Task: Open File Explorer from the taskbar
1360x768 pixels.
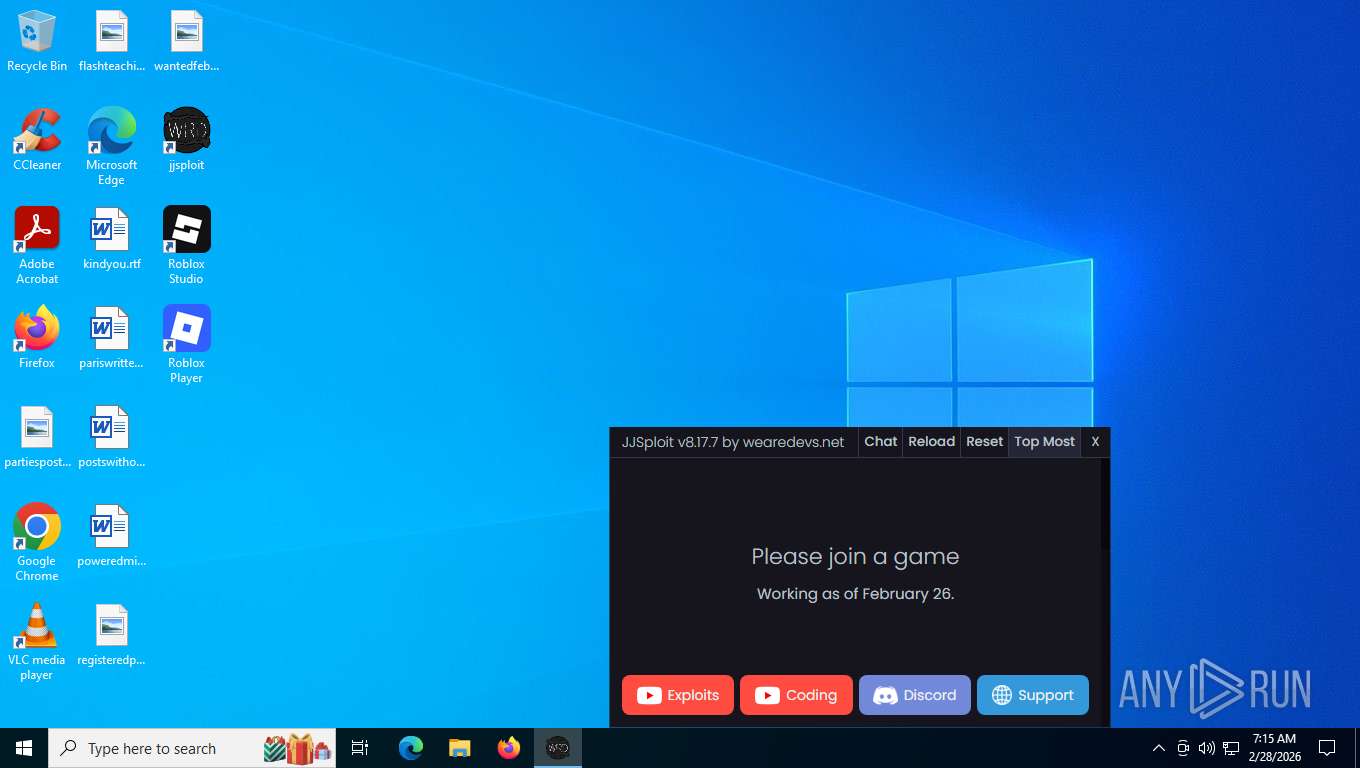Action: [x=460, y=748]
